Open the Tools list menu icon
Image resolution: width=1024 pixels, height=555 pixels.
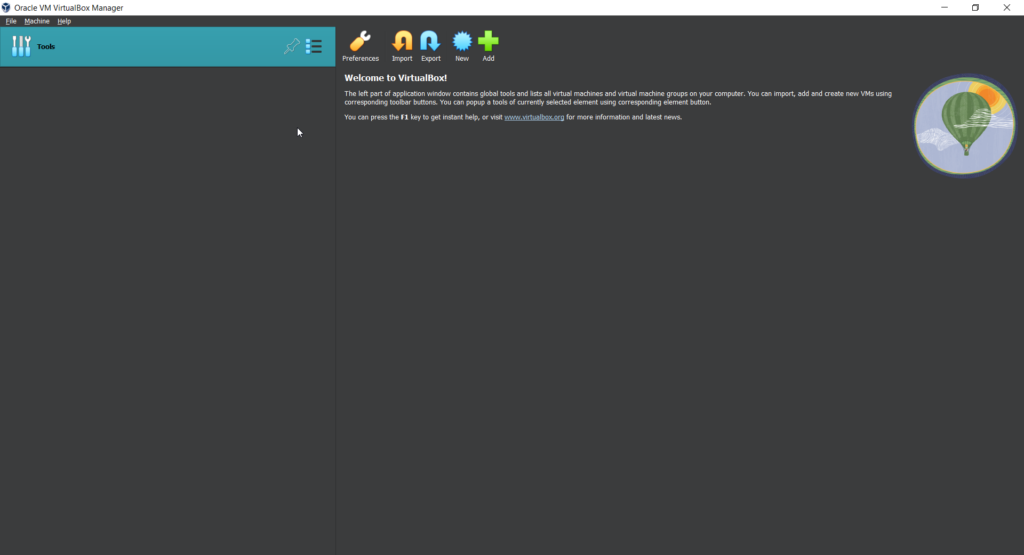pos(314,46)
